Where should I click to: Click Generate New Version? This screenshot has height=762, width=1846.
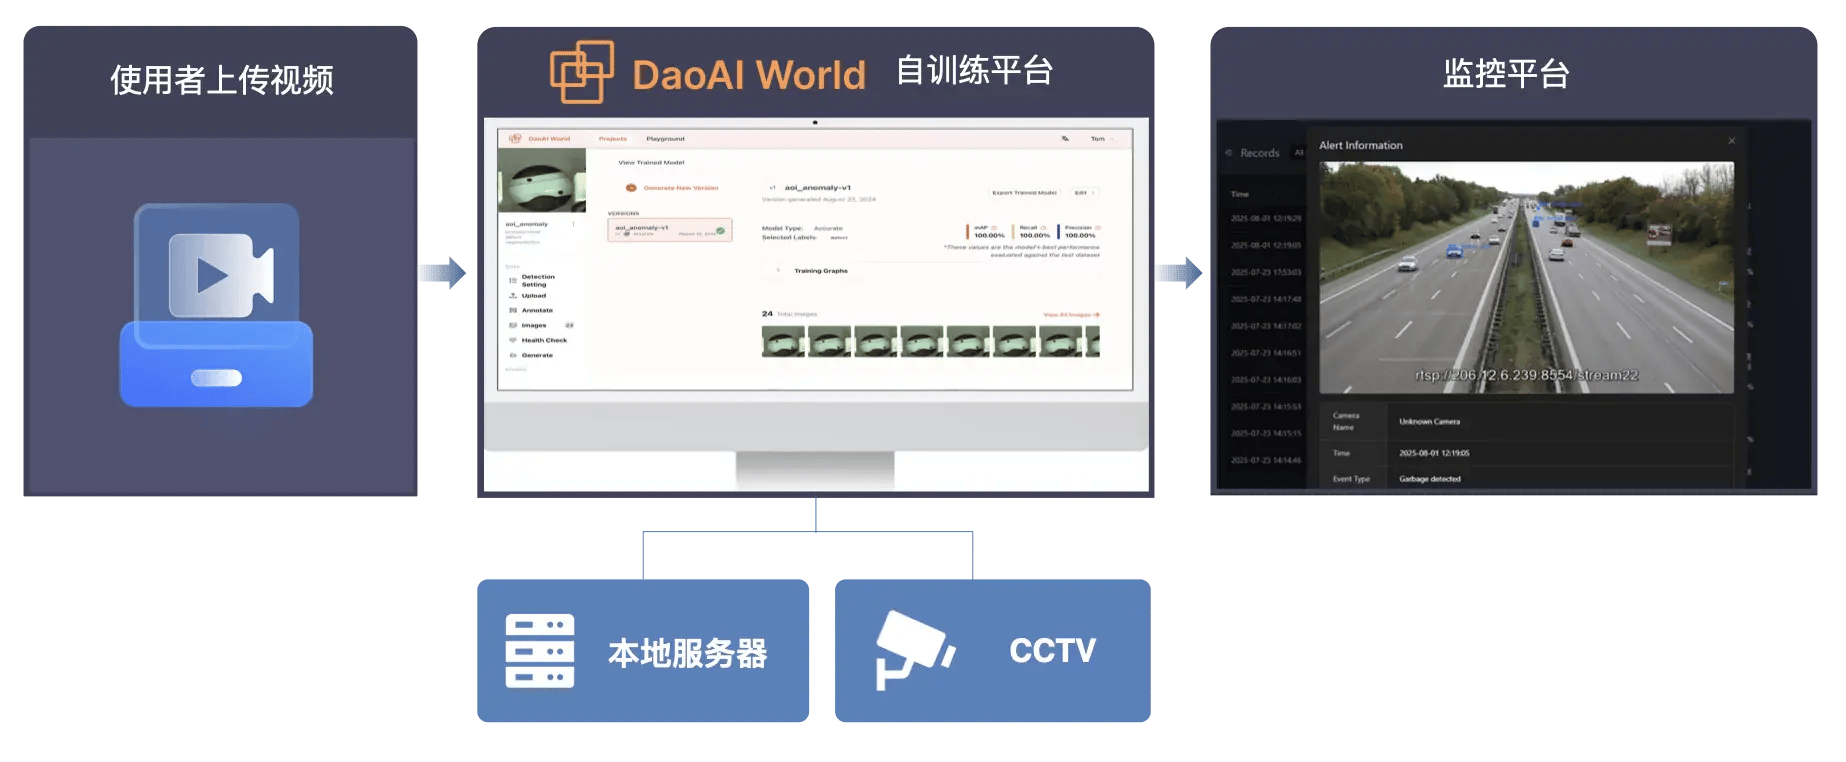click(x=680, y=188)
